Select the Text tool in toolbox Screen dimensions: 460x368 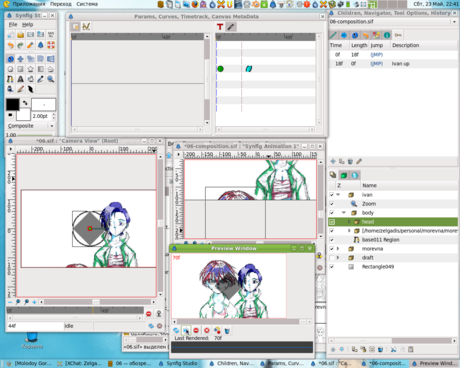[x=20, y=79]
